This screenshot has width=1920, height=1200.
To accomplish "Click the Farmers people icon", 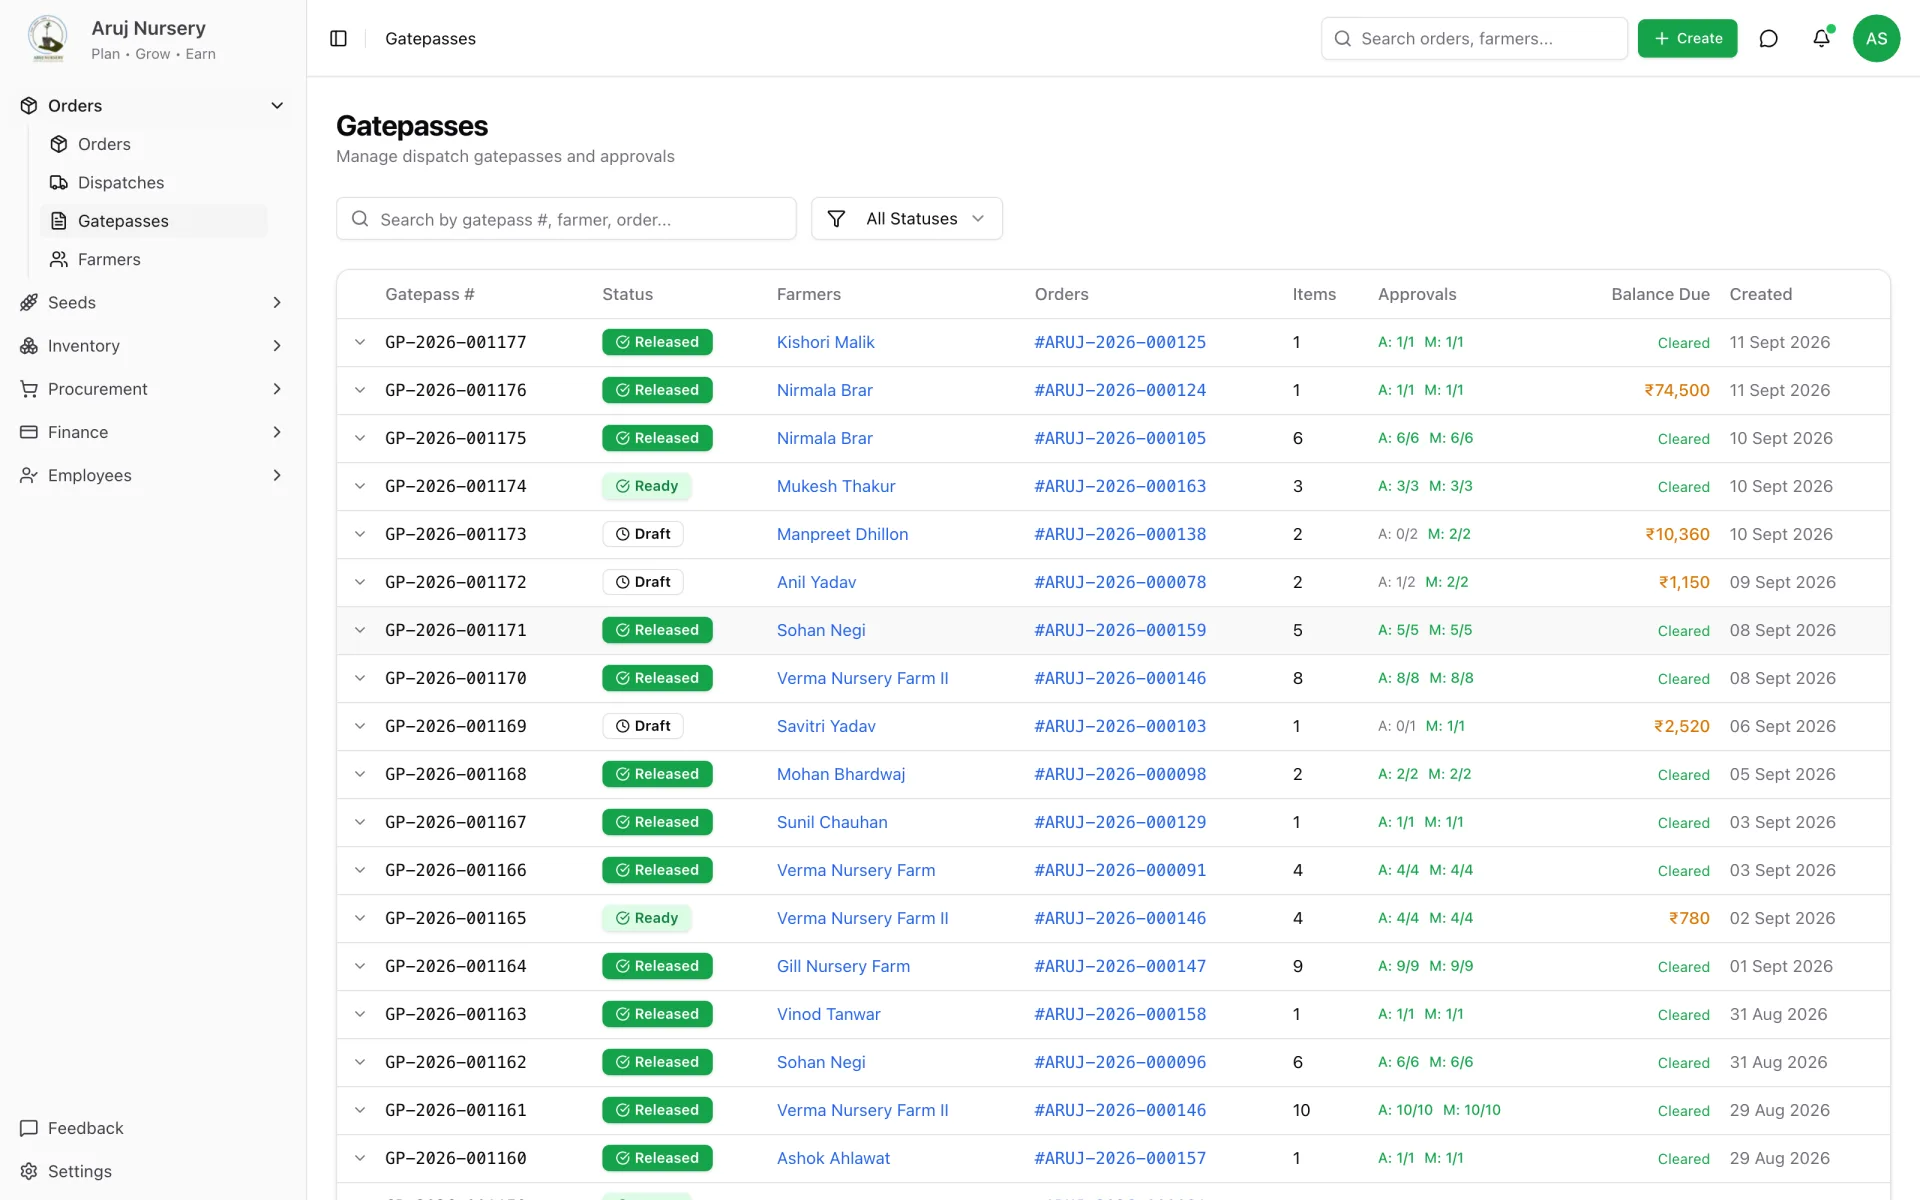I will 59,259.
